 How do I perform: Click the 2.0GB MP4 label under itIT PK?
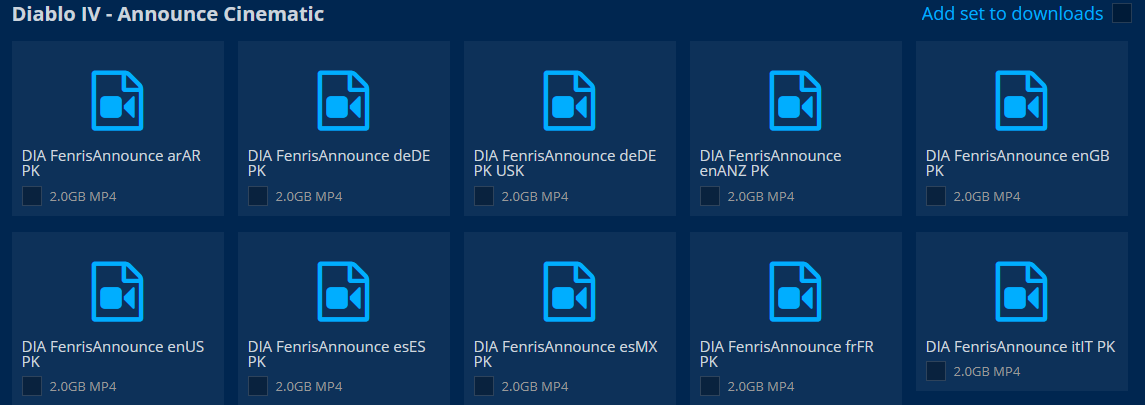tap(987, 371)
